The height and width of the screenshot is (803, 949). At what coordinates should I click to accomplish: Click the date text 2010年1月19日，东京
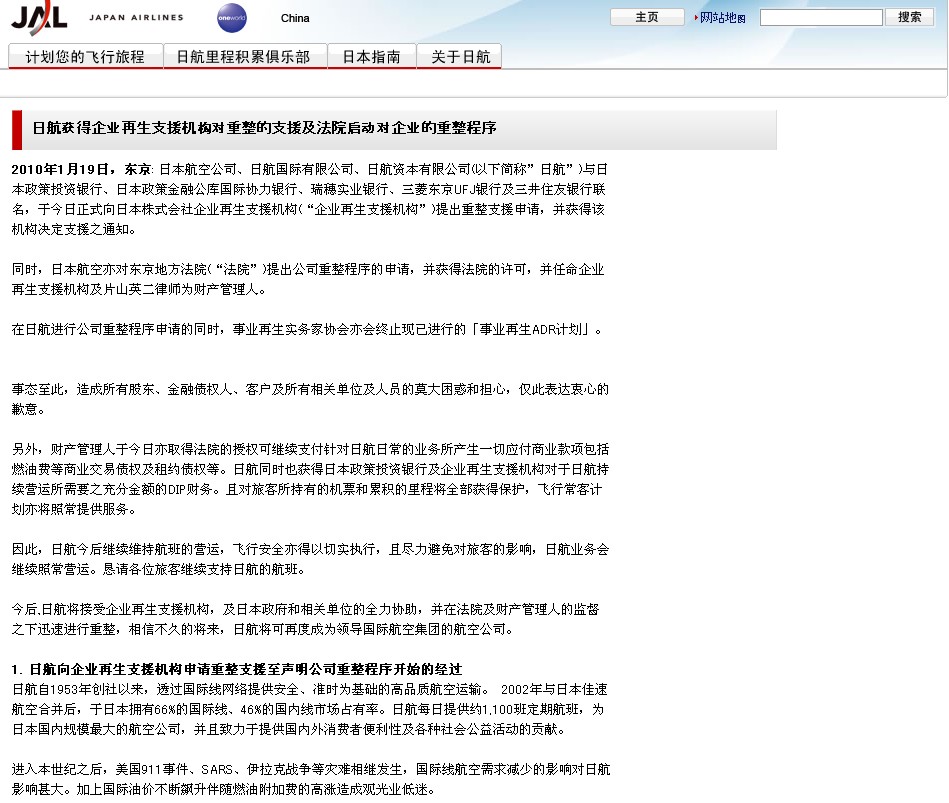(81, 169)
